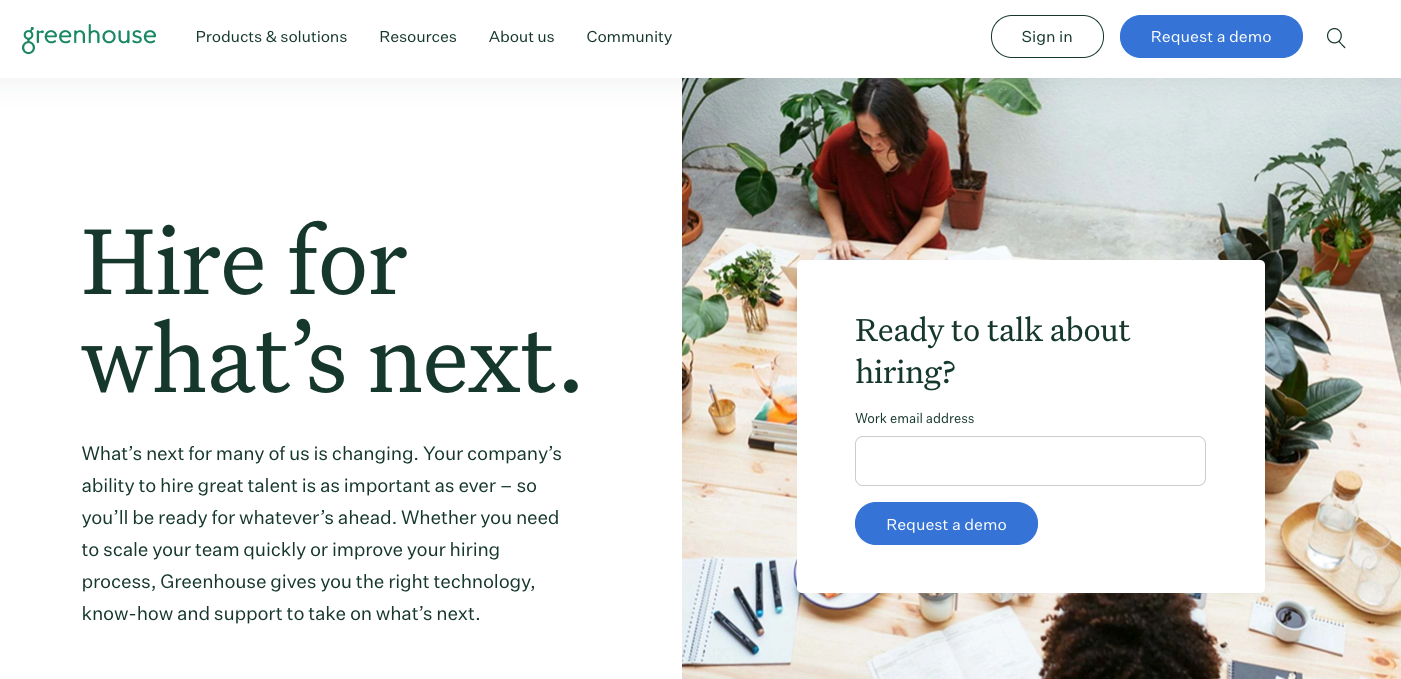
Task: Click Request a demo in the header
Action: [x=1211, y=37]
